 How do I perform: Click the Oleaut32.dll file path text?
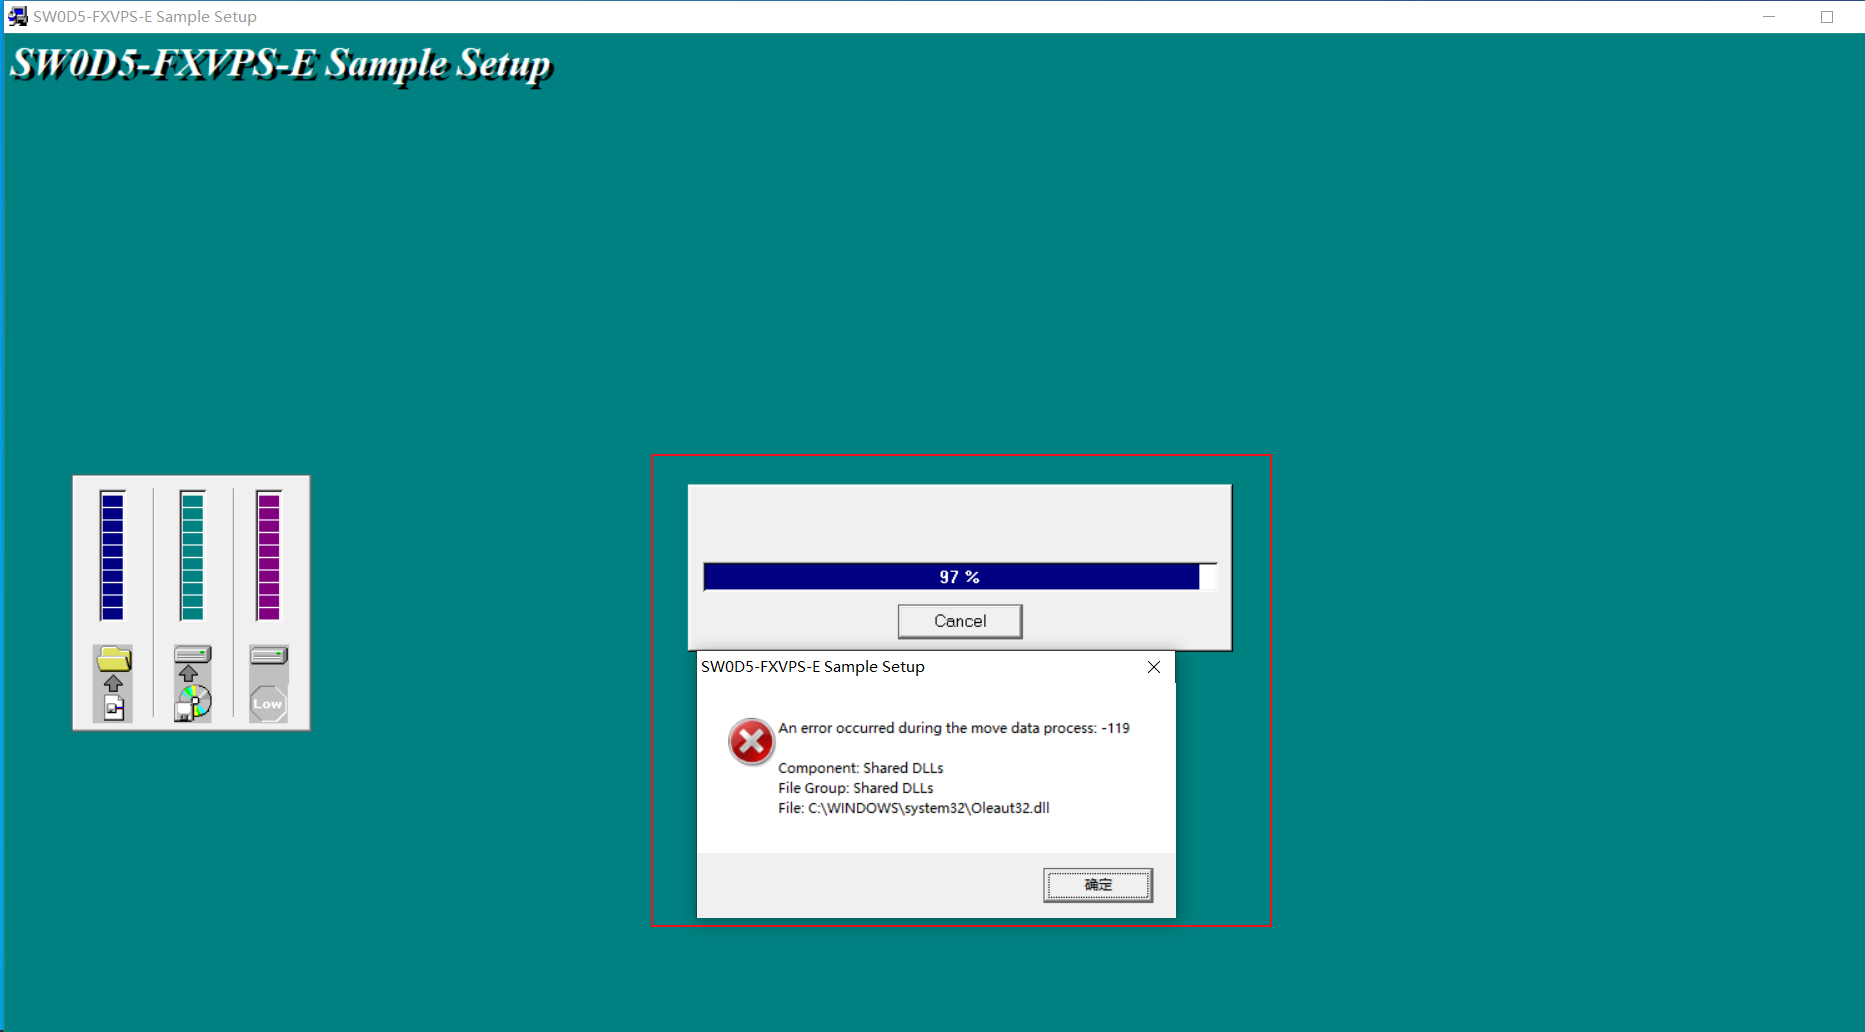pyautogui.click(x=913, y=808)
